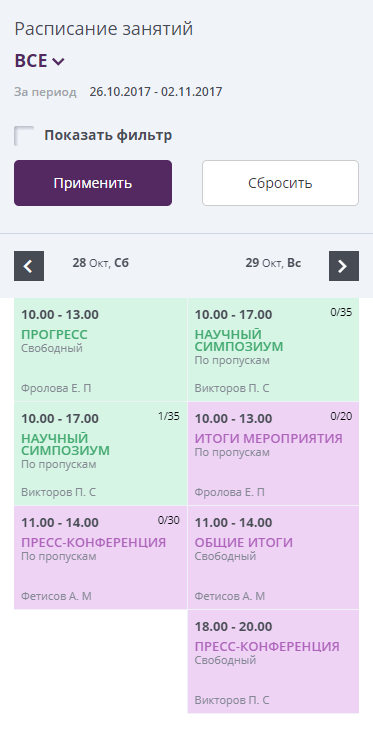Click the chevron next to ВСЕ
The width and height of the screenshot is (373, 737).
point(58,61)
